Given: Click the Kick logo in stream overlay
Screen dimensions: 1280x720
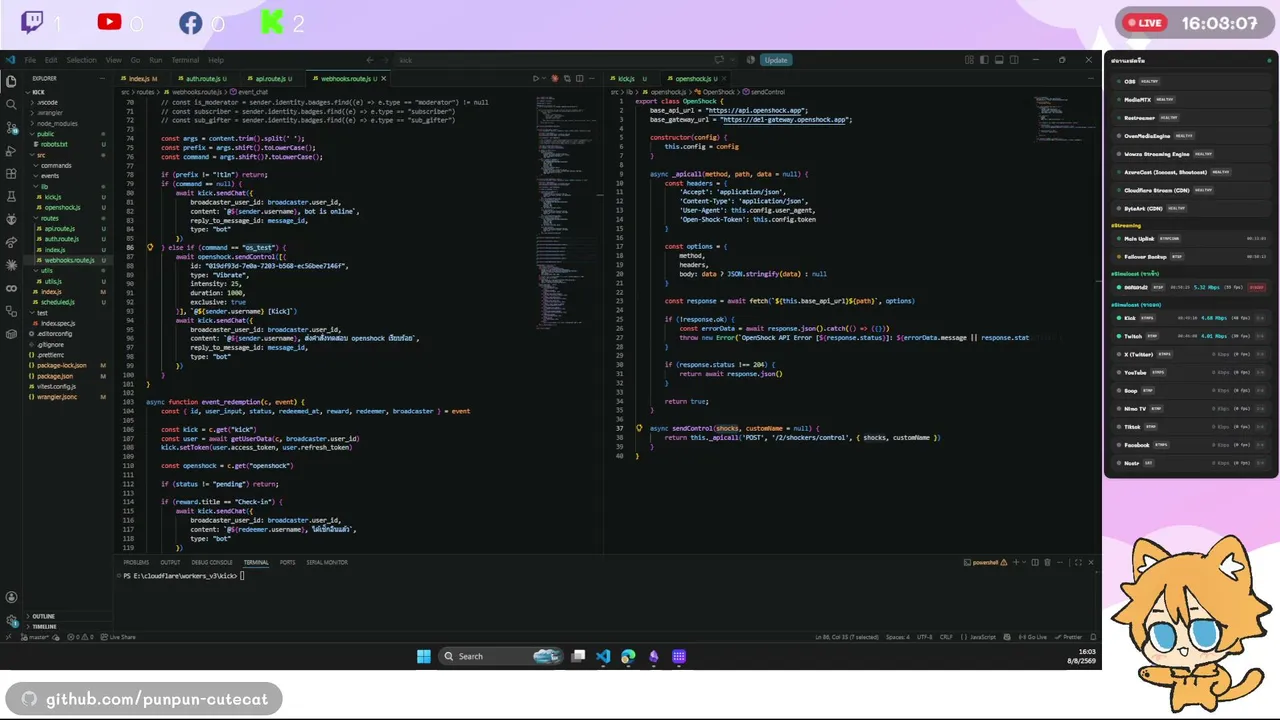Looking at the screenshot, I should click(272, 22).
